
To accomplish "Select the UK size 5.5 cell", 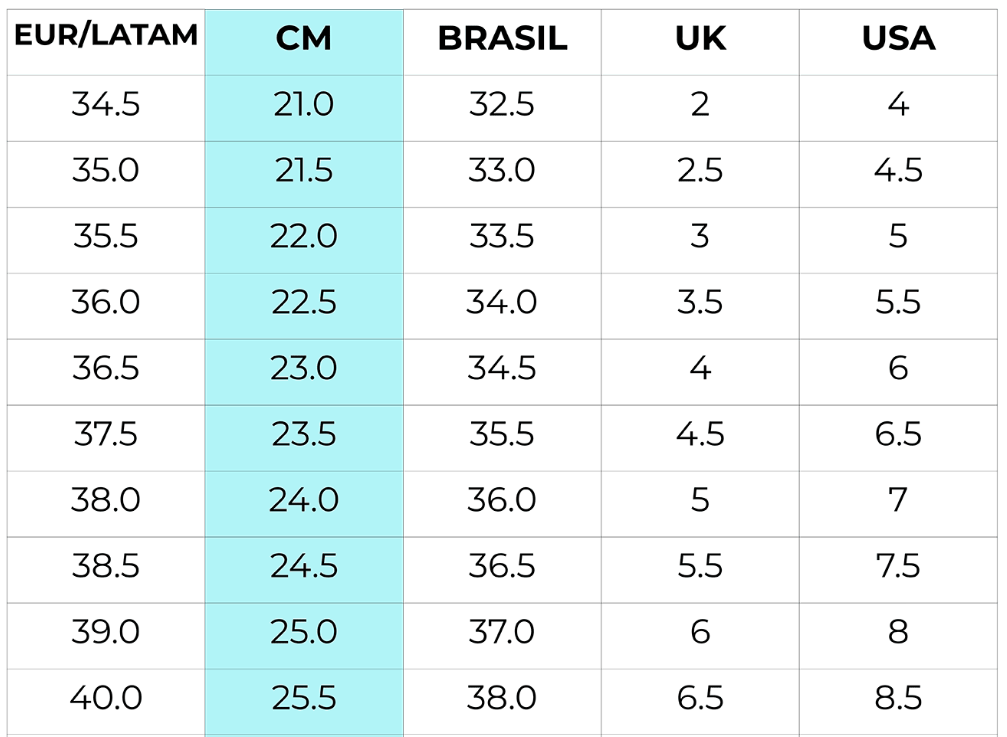I will coord(700,566).
